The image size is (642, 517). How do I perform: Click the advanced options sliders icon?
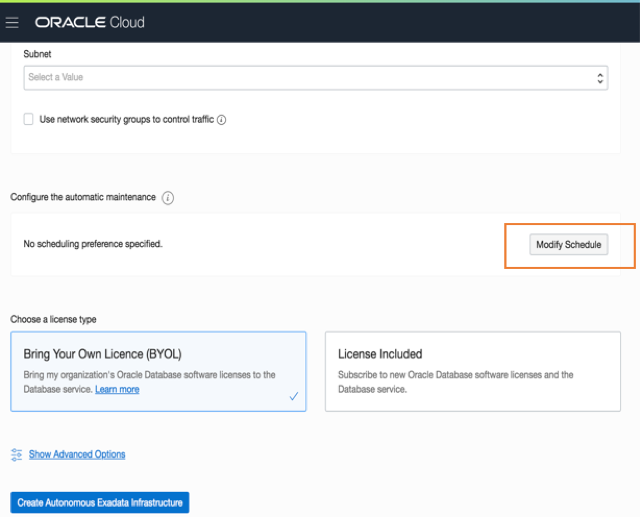click(x=16, y=455)
